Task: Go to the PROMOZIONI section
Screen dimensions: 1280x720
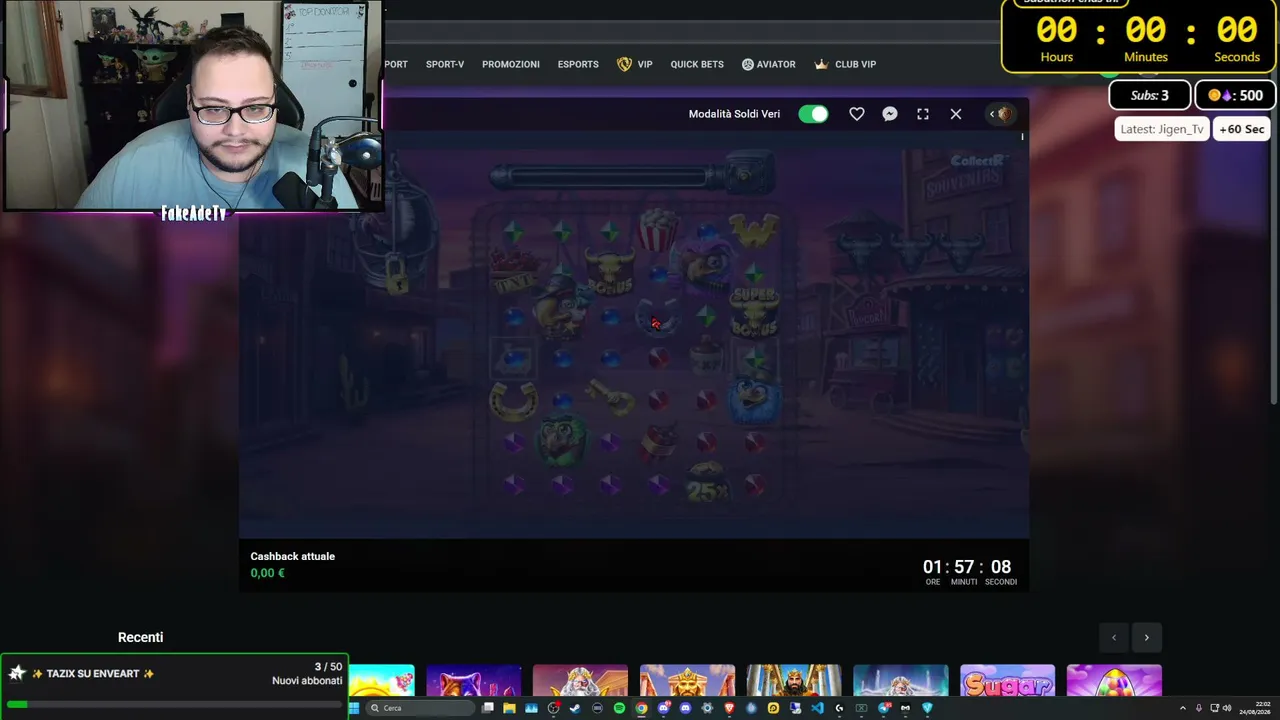Action: click(x=511, y=64)
